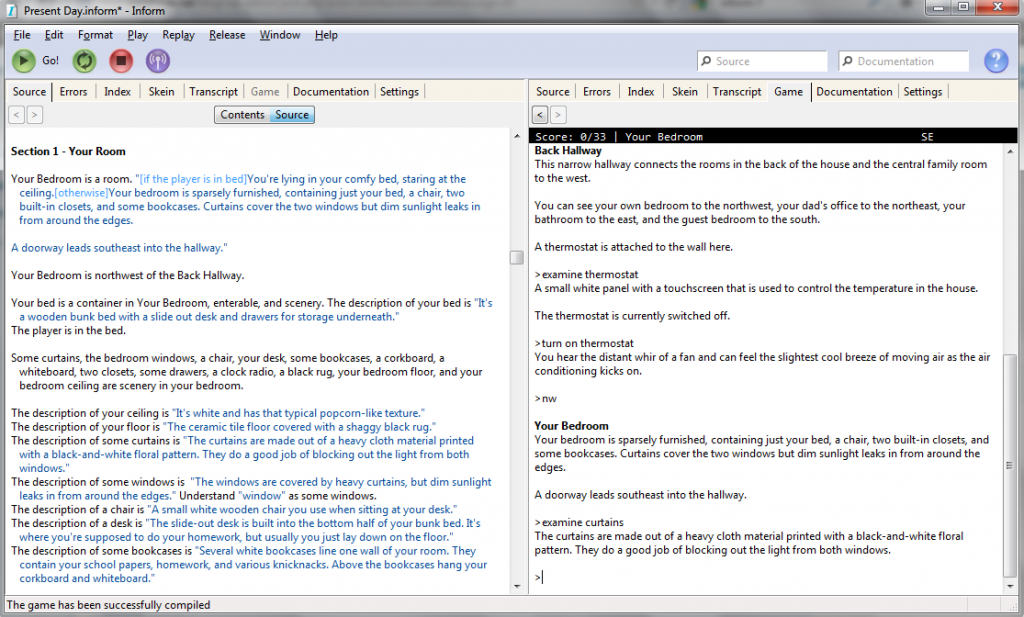Click the back arrow beside the Game panel tabs
This screenshot has width=1024, height=617.
540,114
